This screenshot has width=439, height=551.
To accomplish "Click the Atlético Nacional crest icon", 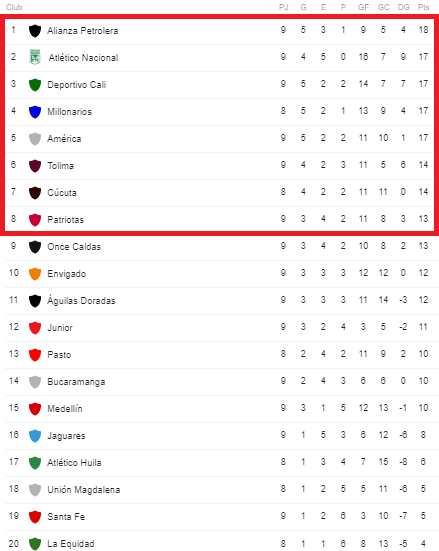I will (x=35, y=57).
